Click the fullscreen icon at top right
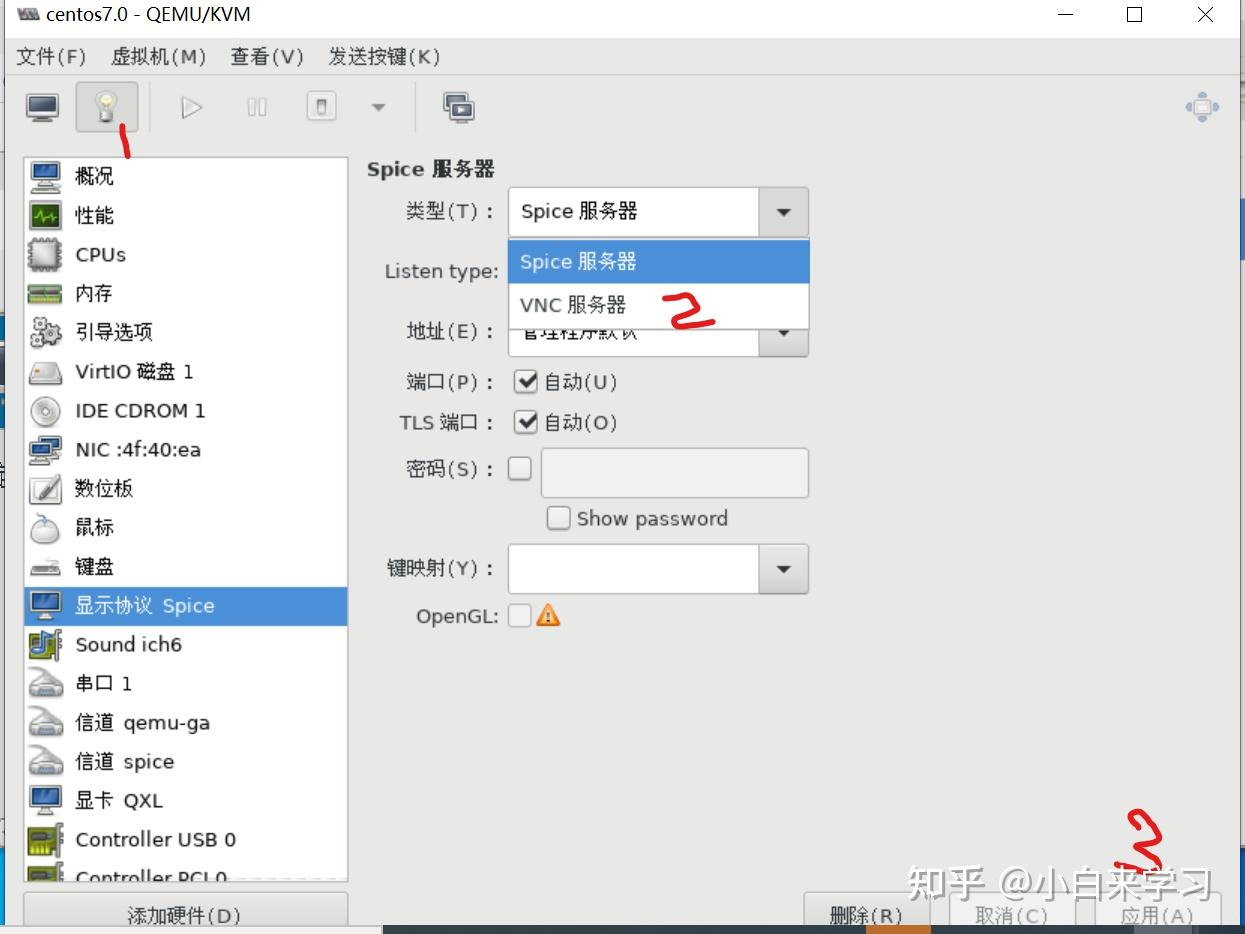The image size is (1245, 934). [1201, 107]
